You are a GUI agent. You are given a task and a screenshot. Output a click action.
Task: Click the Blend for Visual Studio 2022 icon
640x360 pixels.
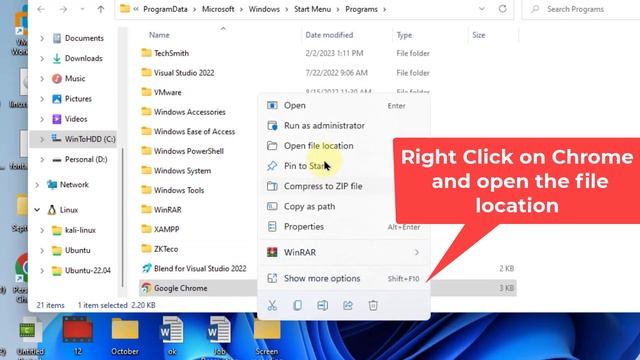point(146,268)
